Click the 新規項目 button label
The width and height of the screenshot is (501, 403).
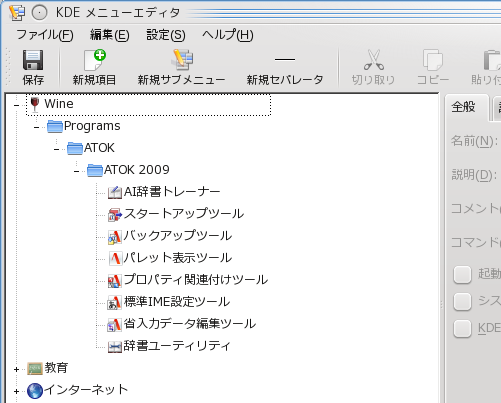[x=95, y=80]
